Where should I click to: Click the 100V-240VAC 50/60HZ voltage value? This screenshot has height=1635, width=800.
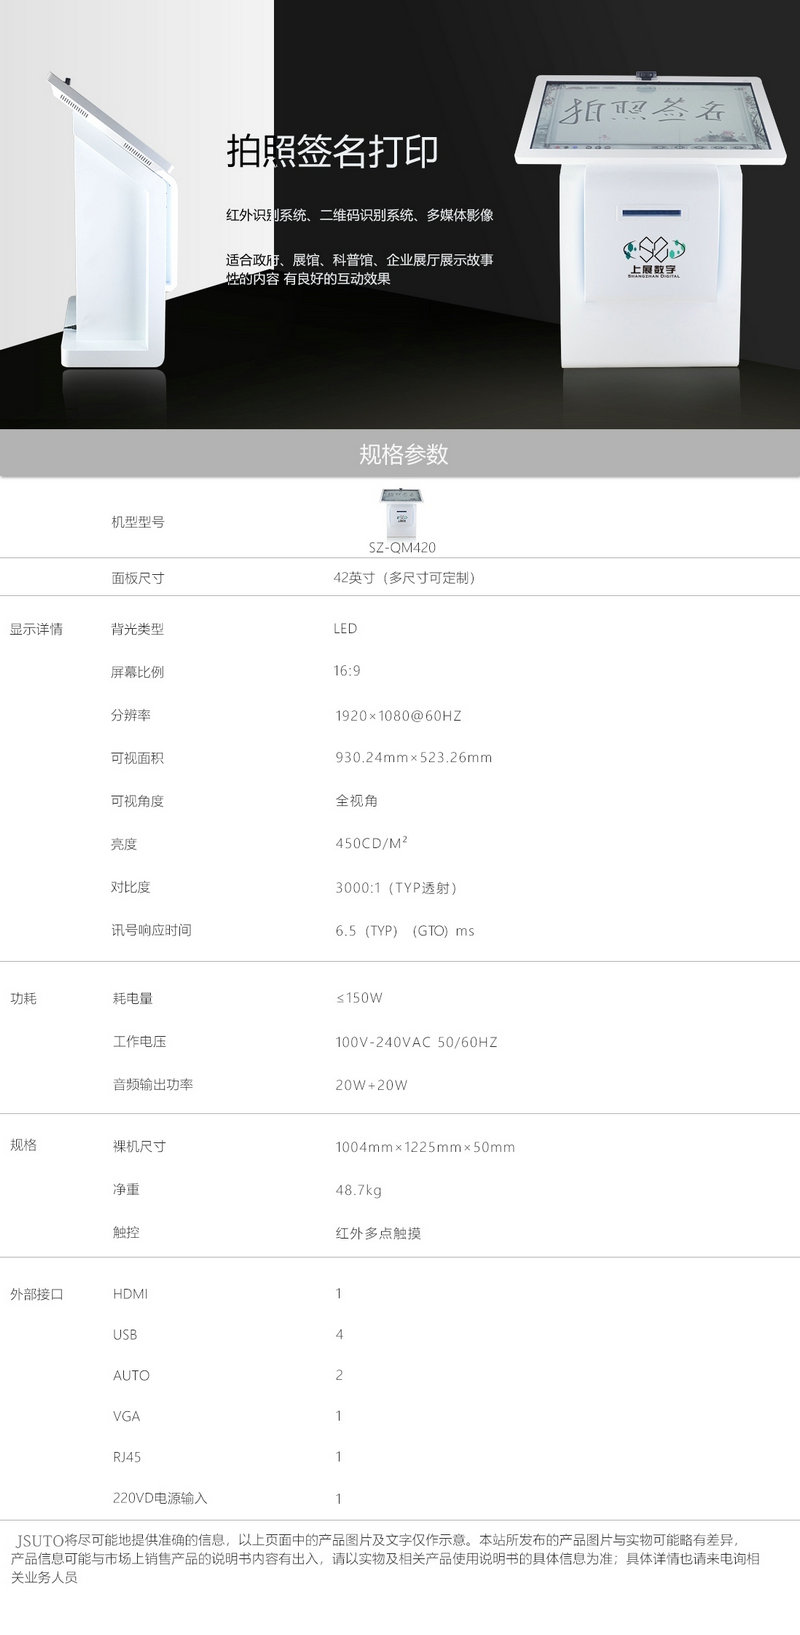pyautogui.click(x=416, y=1042)
